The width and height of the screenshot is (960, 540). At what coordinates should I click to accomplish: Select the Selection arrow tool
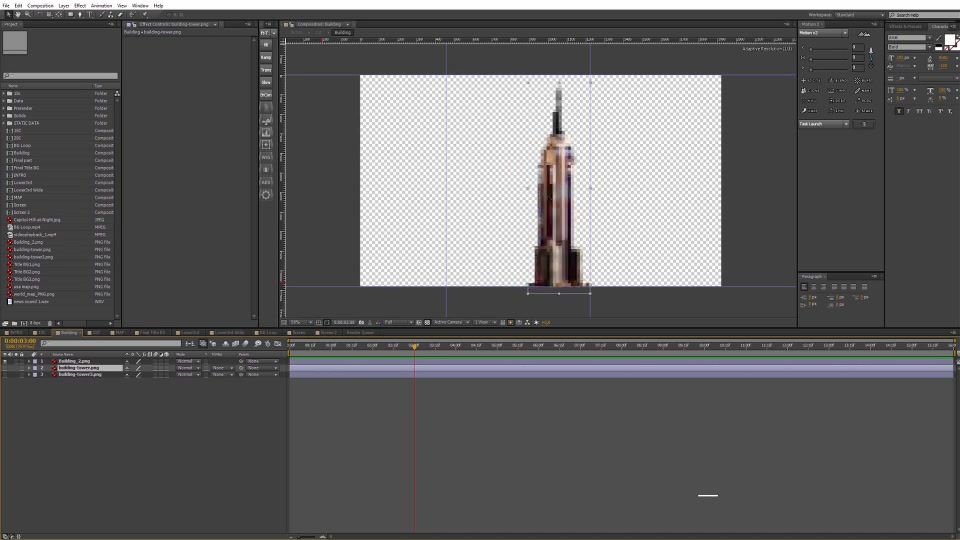click(x=9, y=15)
